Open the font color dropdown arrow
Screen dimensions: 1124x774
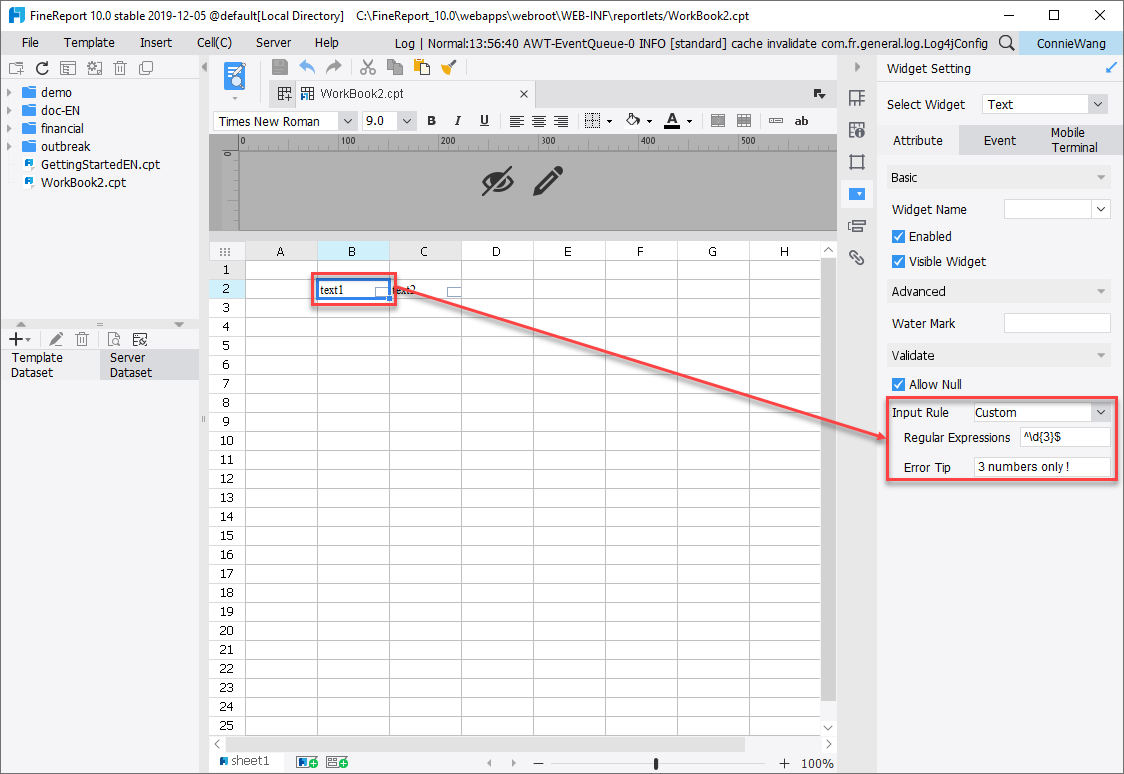tap(690, 121)
